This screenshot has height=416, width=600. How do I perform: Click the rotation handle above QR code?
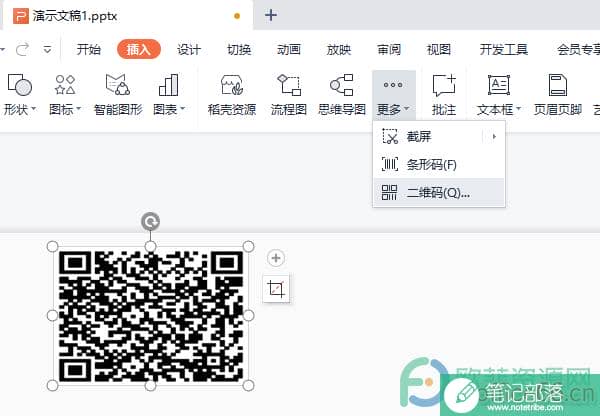click(150, 222)
